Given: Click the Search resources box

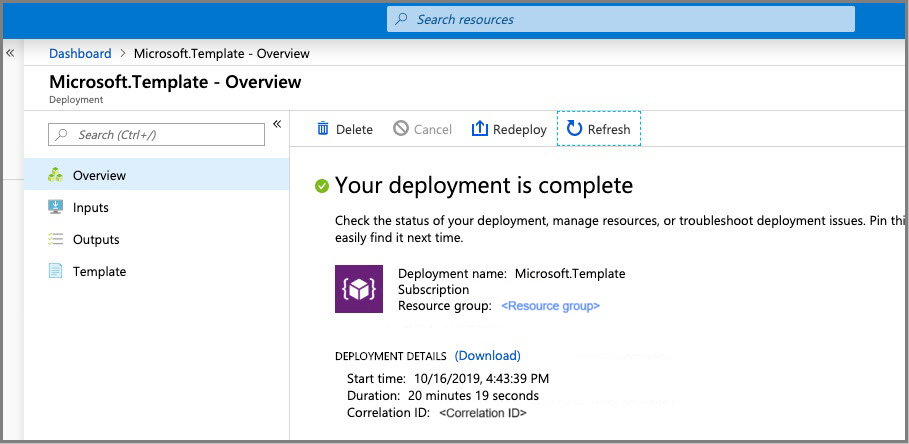Looking at the screenshot, I should (620, 19).
